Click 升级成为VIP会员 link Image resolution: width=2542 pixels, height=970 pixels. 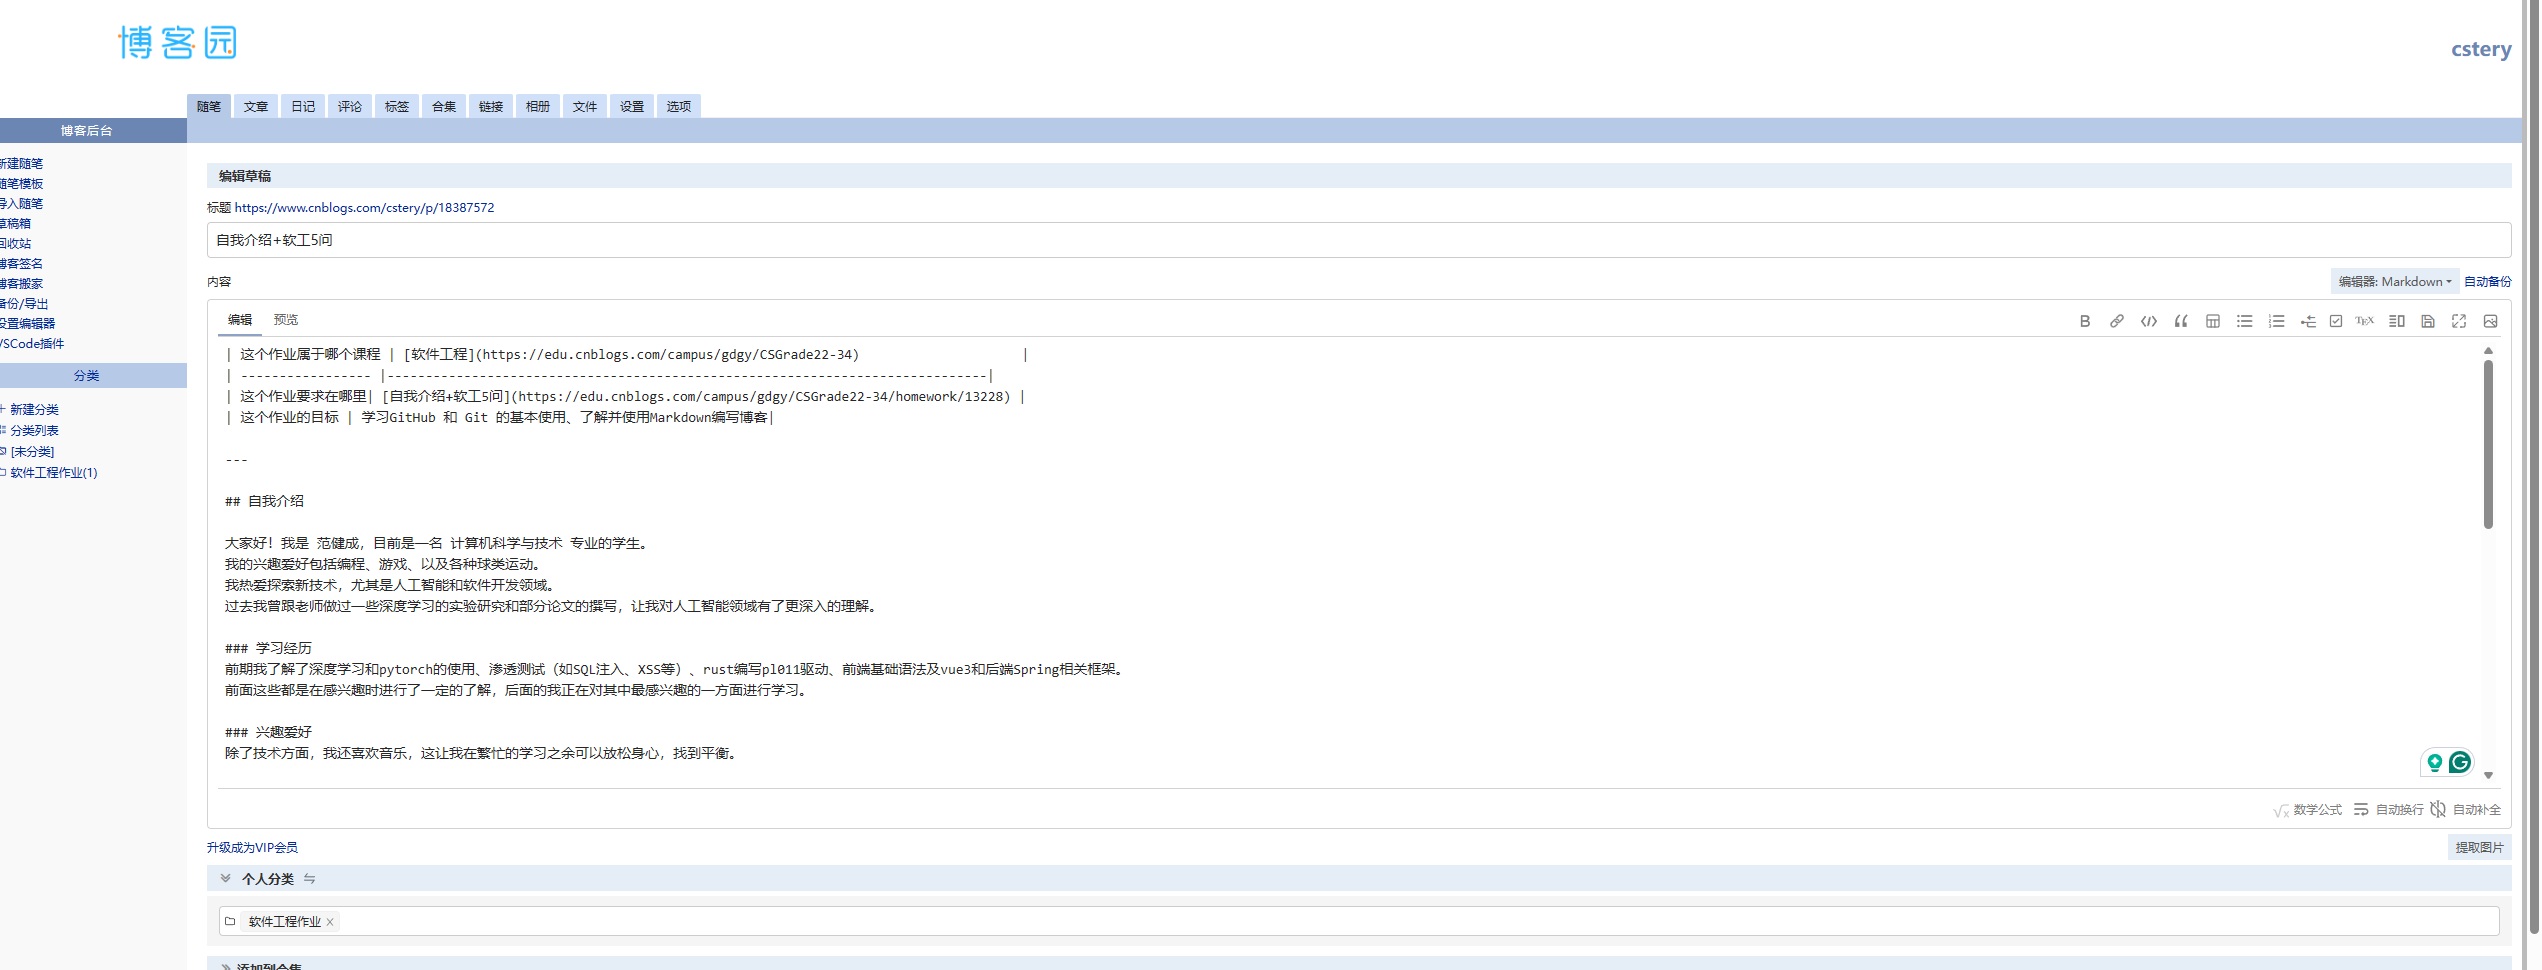[x=252, y=847]
